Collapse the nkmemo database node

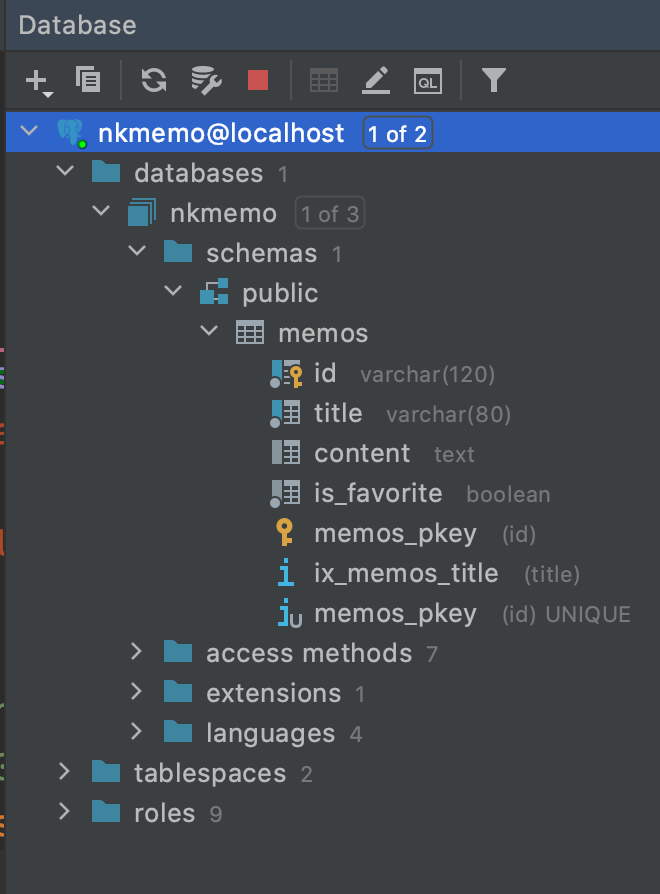(101, 210)
